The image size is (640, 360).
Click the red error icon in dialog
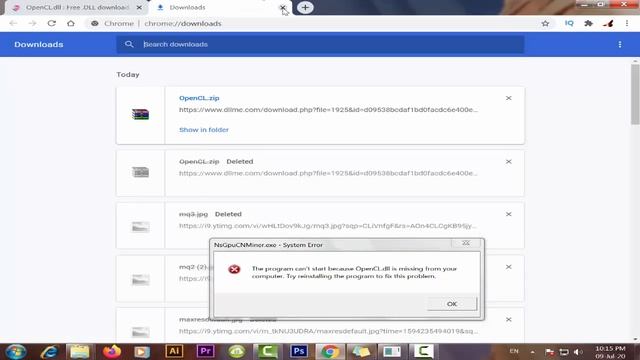pos(234,269)
